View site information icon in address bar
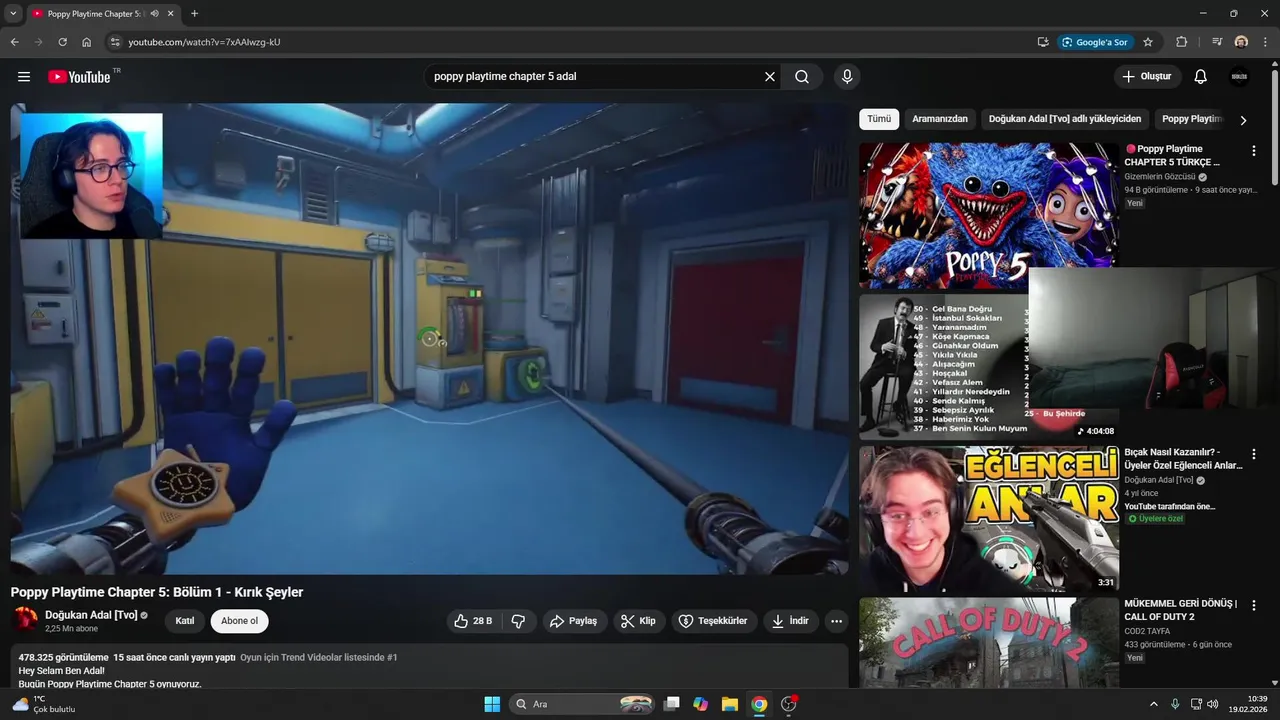 [x=114, y=42]
